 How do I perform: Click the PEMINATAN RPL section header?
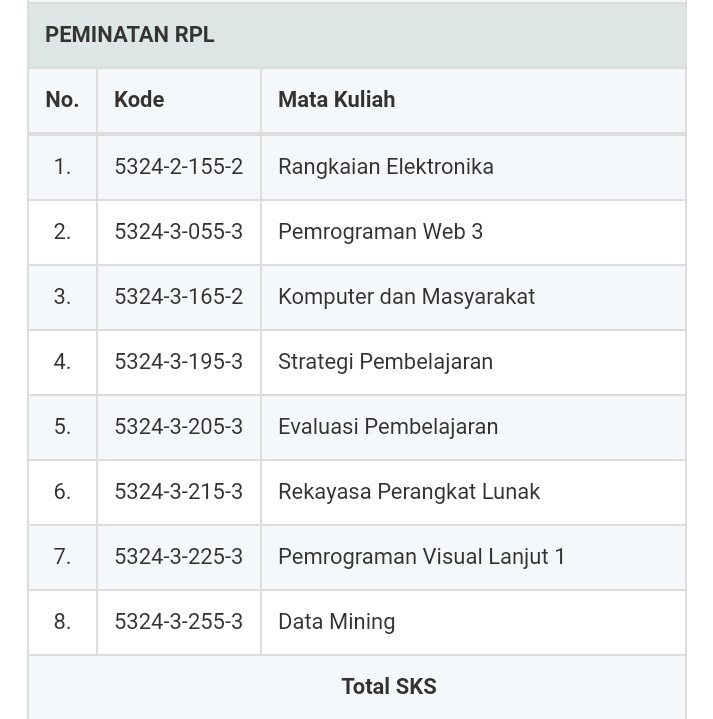(130, 35)
